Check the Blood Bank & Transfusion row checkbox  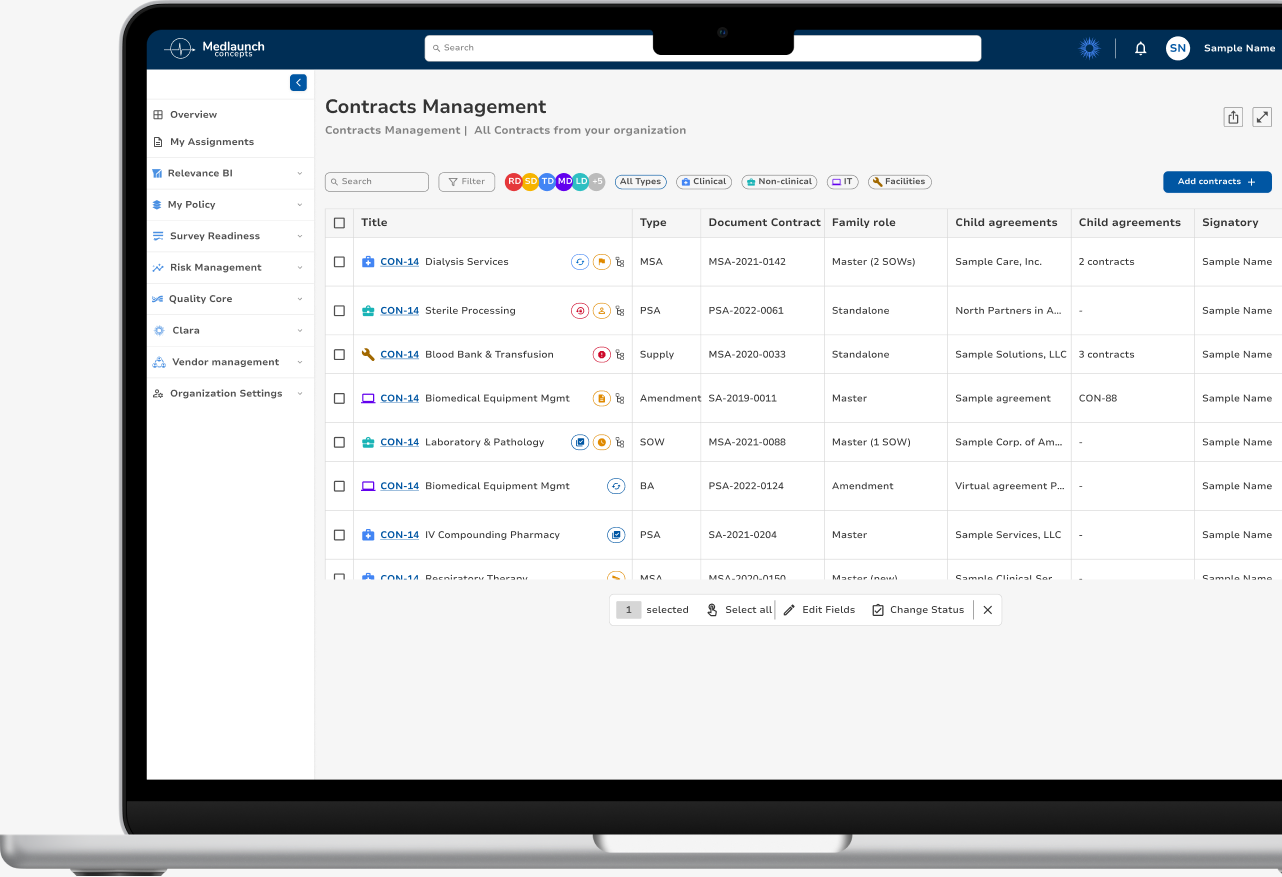(x=339, y=355)
